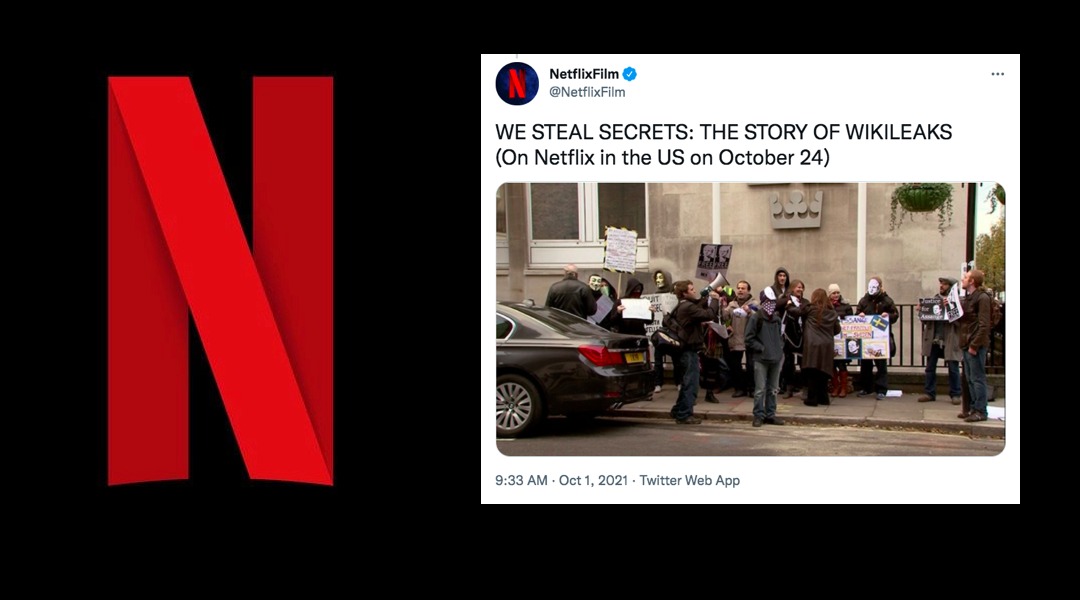The image size is (1080, 600).
Task: Click the NetflixFilm display name
Action: click(x=584, y=74)
